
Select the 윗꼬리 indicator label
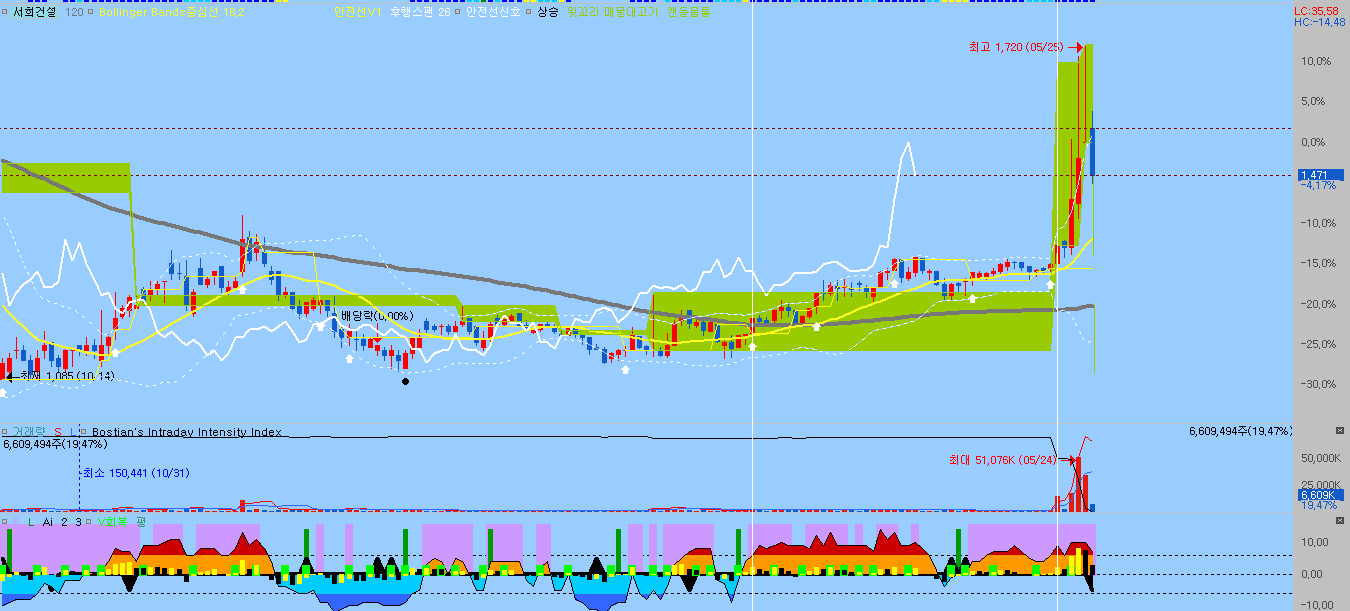pos(582,12)
